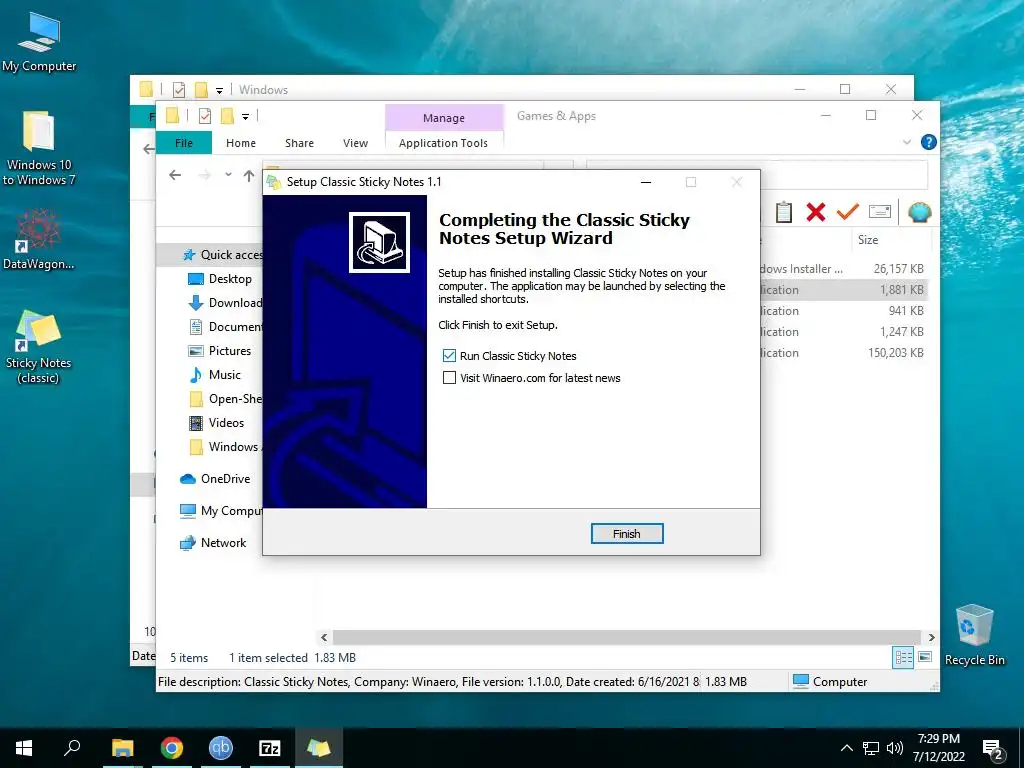Screen dimensions: 1024x768
Task: Open the File menu in Games & Apps window
Action: (x=184, y=143)
